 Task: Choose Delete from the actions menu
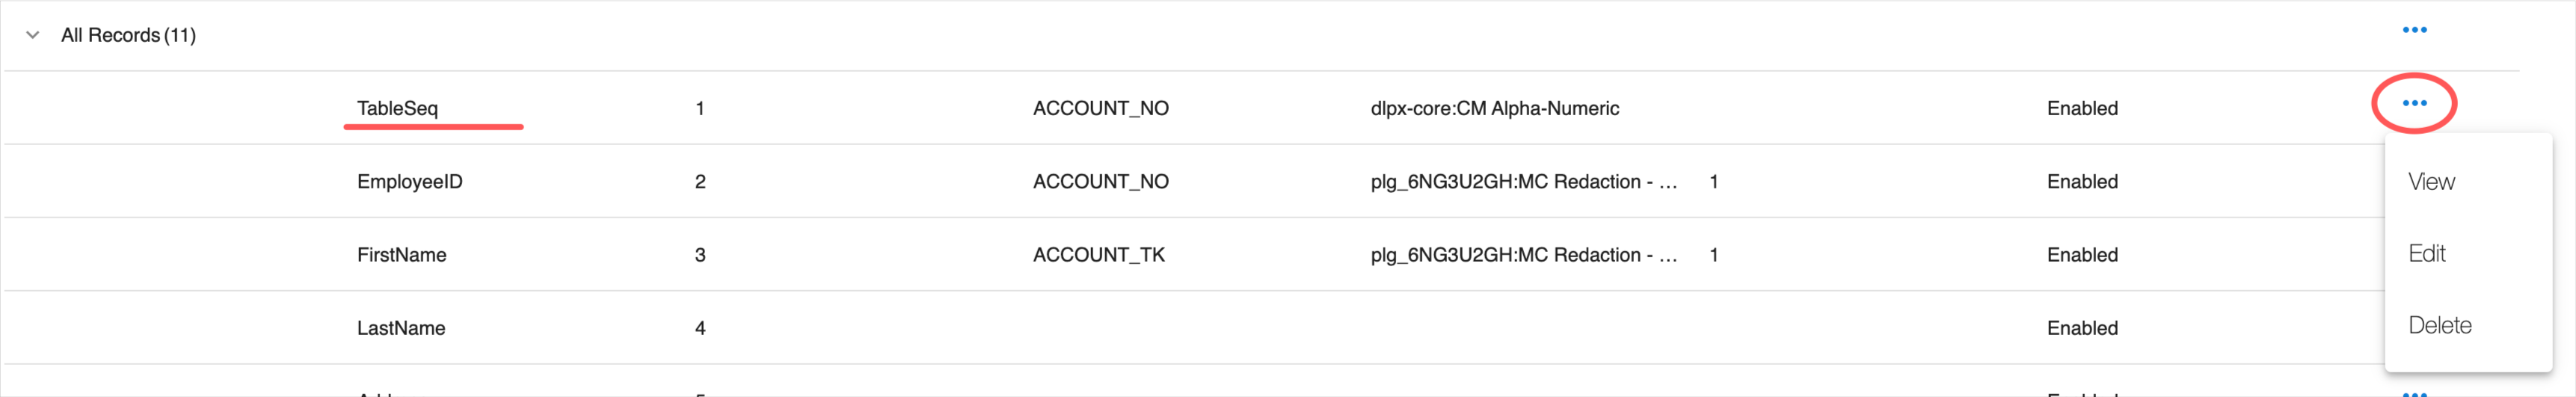pos(2439,326)
